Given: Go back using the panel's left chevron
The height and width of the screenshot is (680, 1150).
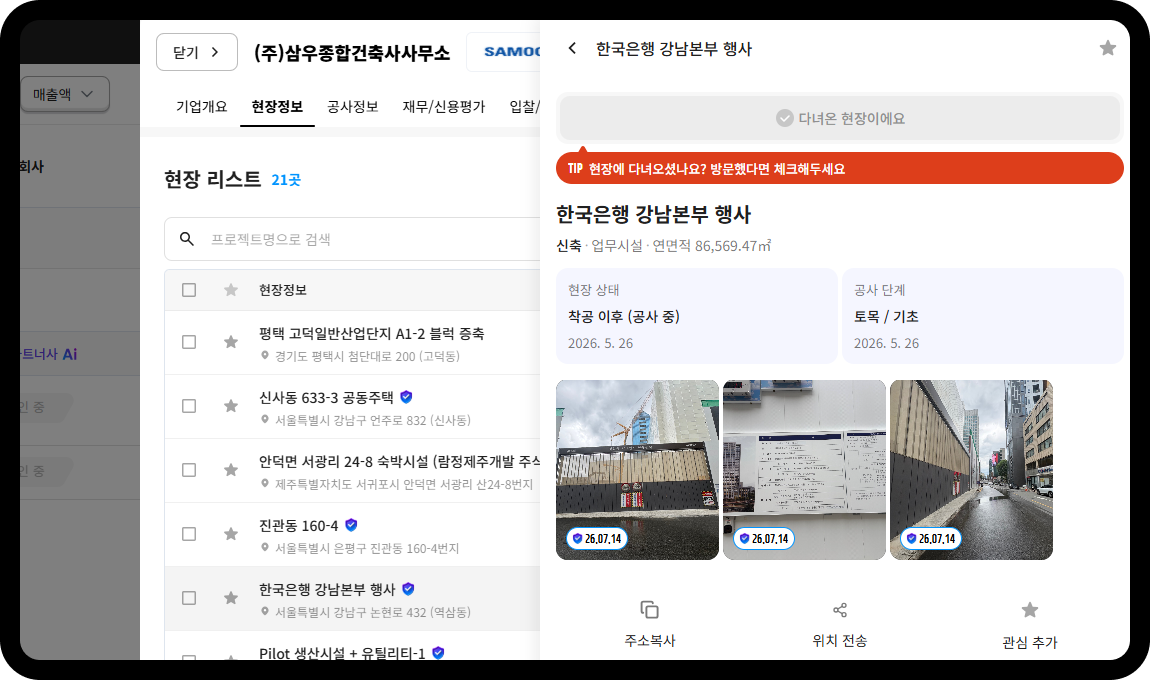Looking at the screenshot, I should tap(572, 48).
